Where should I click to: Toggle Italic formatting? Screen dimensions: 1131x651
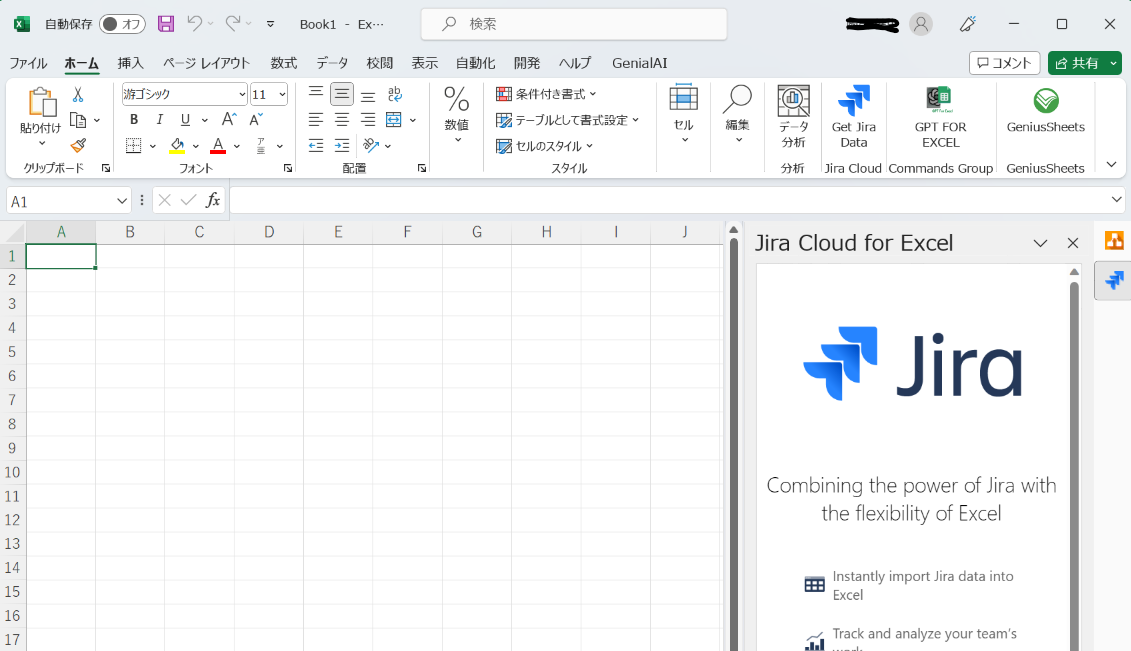pos(159,120)
